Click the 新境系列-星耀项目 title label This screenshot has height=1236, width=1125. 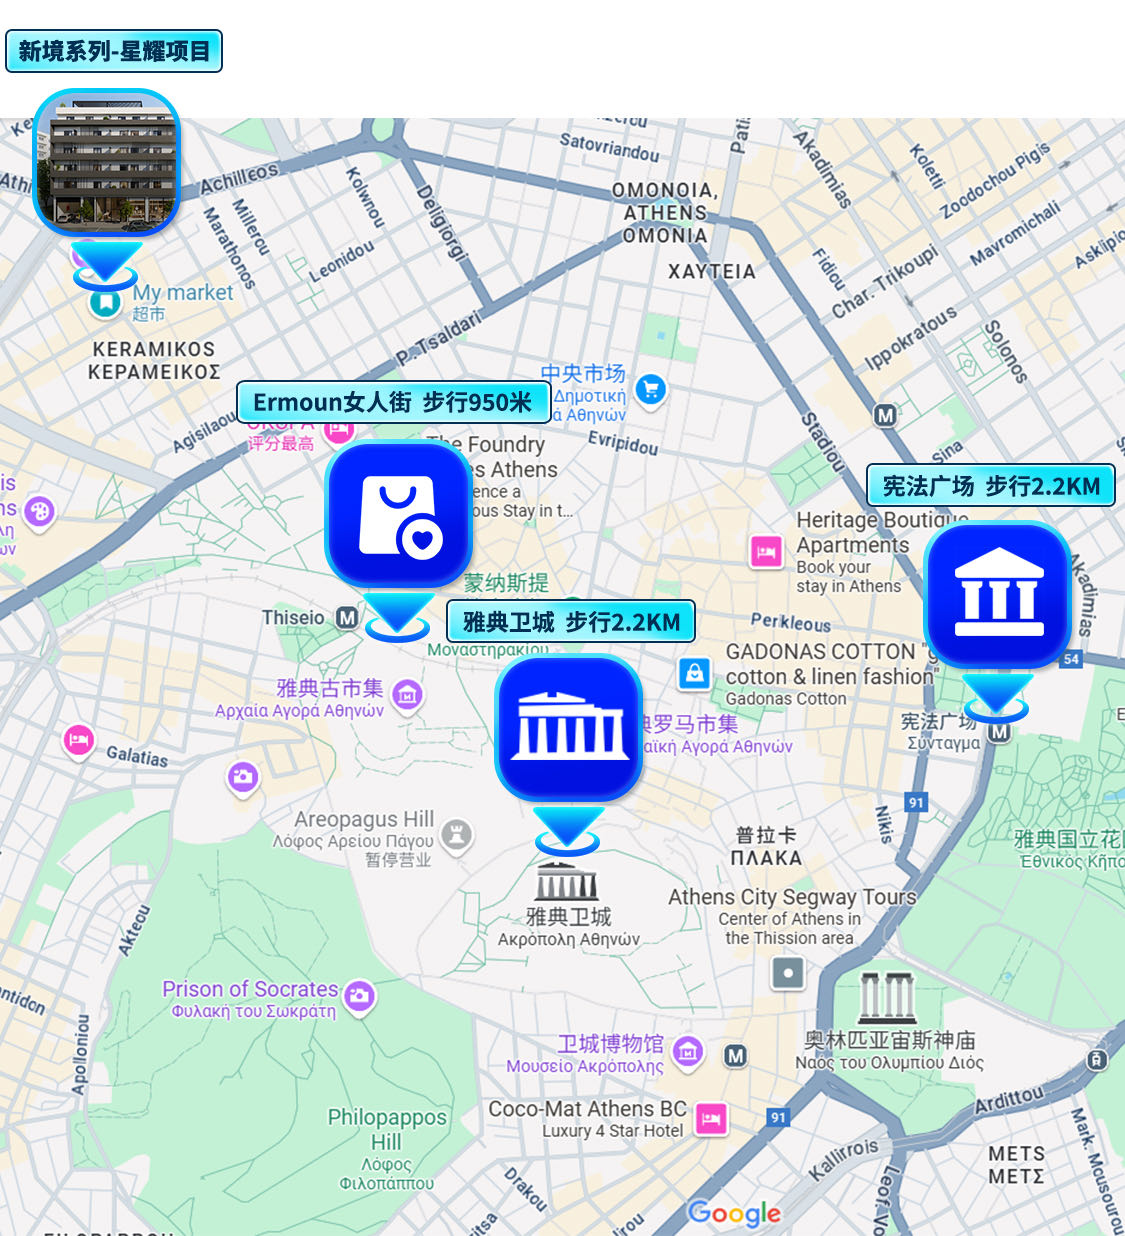(x=114, y=51)
